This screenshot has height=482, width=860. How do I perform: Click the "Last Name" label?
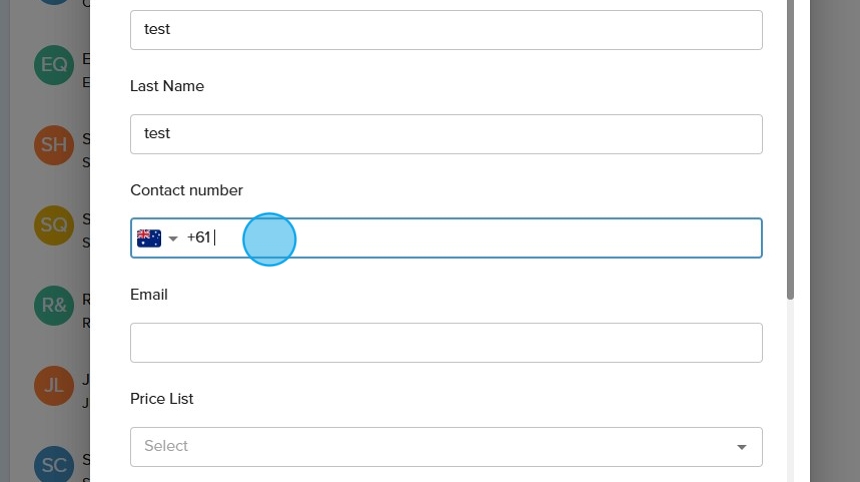click(x=167, y=86)
